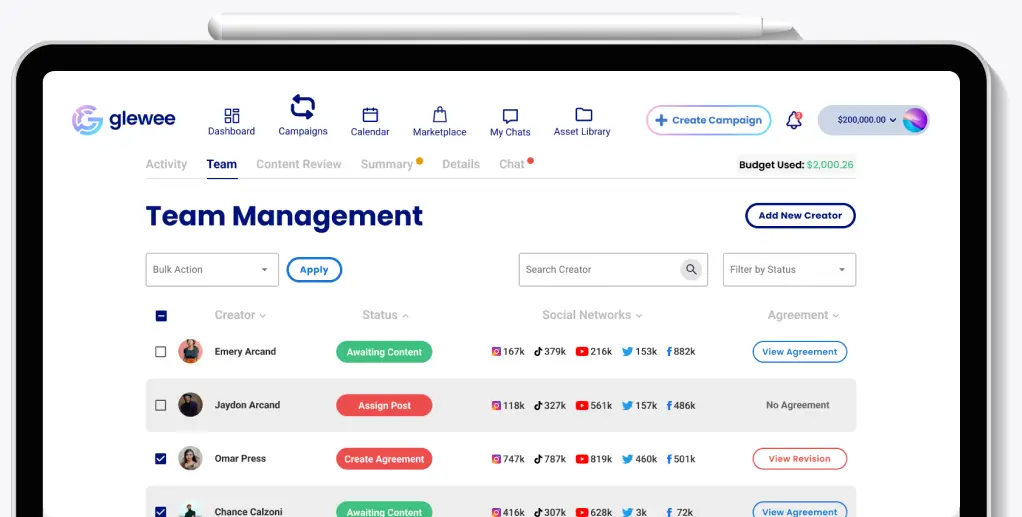The image size is (1022, 517).
Task: Open Marketplace shopping bag icon
Action: click(x=439, y=115)
